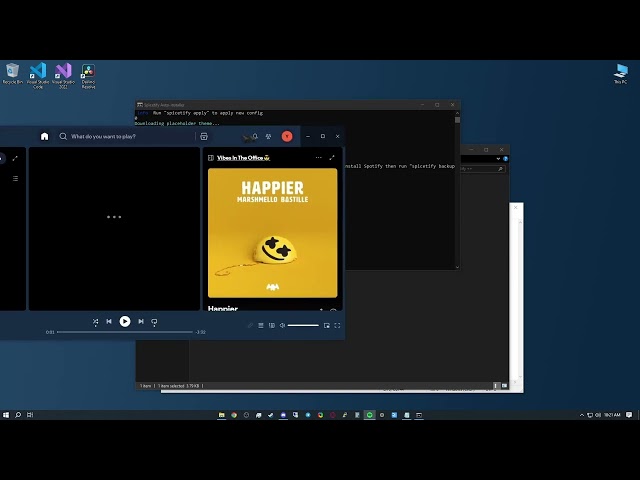This screenshot has height=480, width=640.
Task: Skip to next track
Action: click(141, 322)
